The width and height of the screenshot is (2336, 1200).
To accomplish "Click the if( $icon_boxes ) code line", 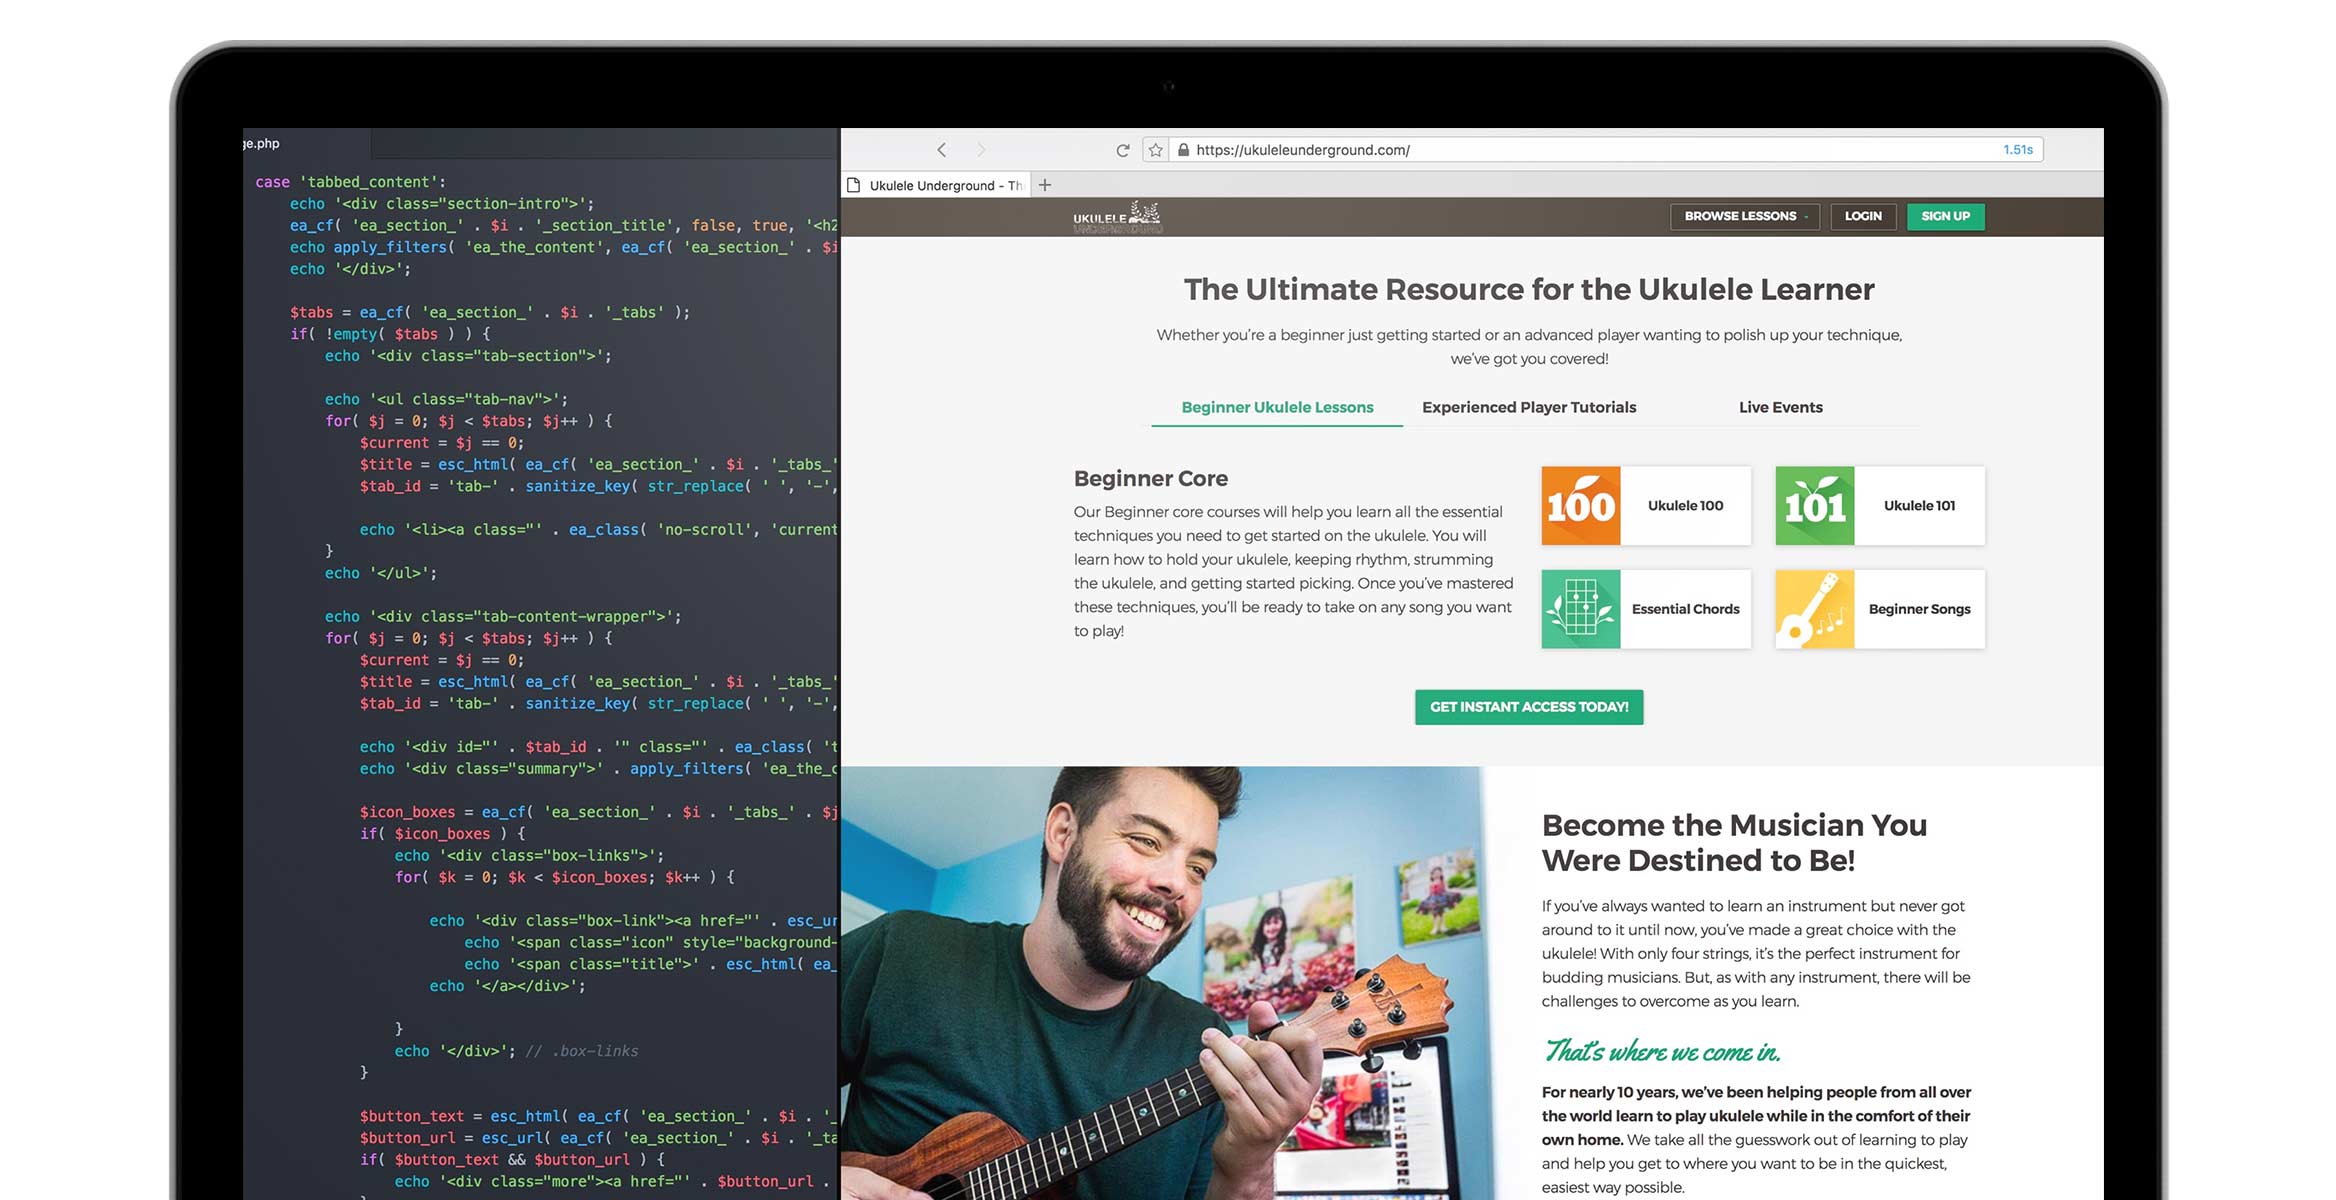I will pos(442,834).
